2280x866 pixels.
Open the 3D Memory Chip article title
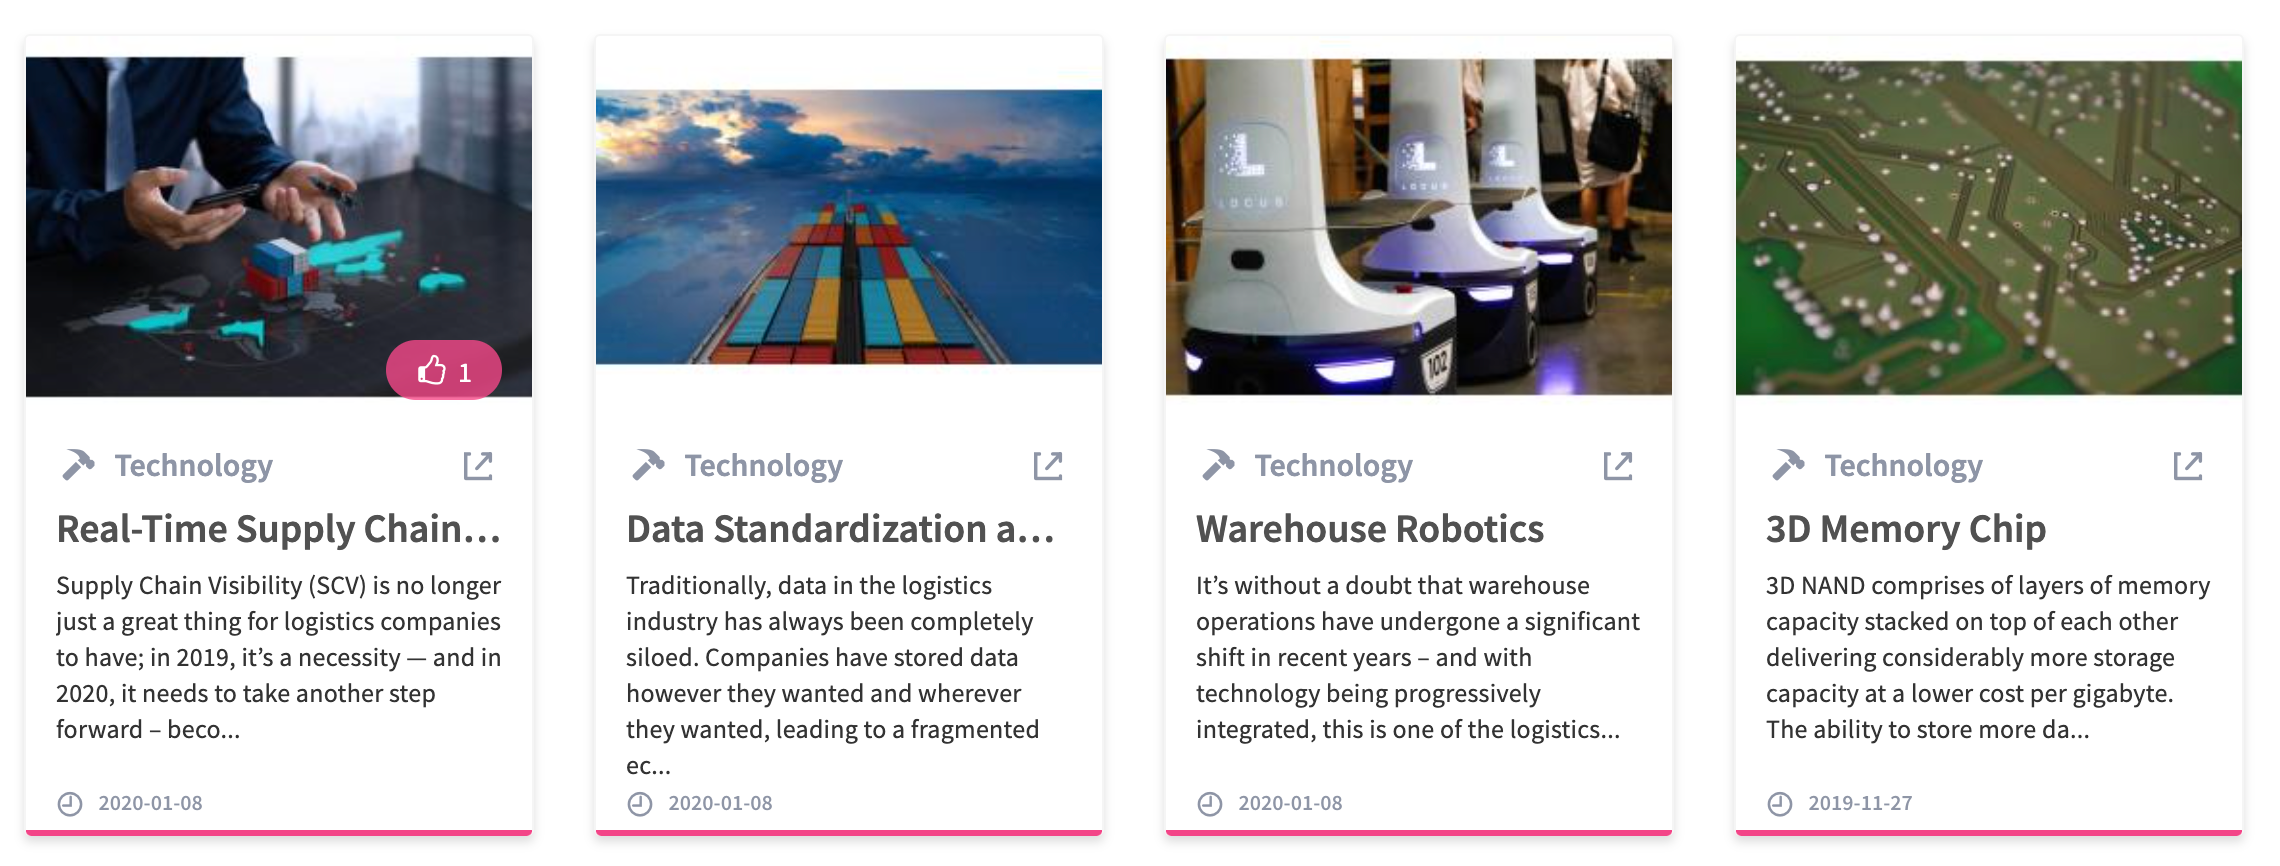coord(1906,529)
